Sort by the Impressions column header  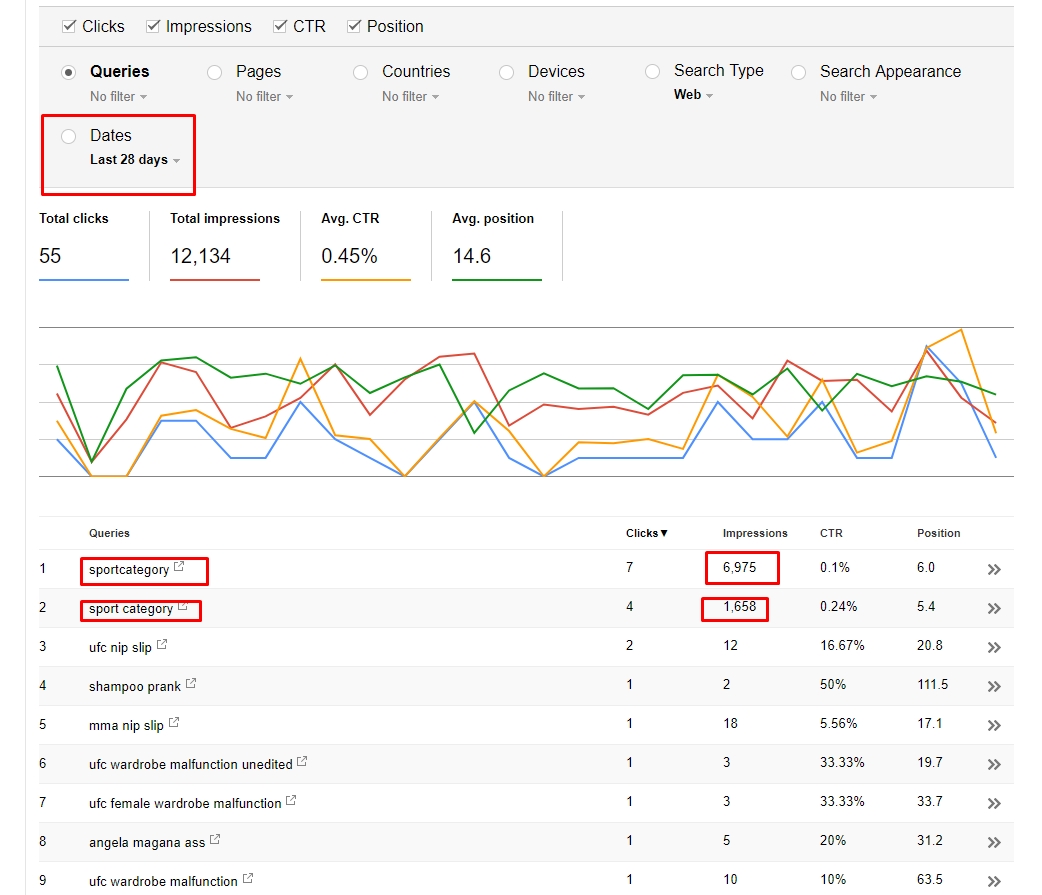click(x=755, y=533)
